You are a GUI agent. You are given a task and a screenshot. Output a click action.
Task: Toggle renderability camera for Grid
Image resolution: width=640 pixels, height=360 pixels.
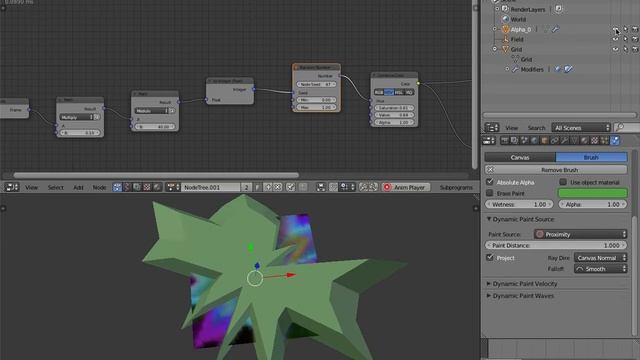[x=635, y=49]
